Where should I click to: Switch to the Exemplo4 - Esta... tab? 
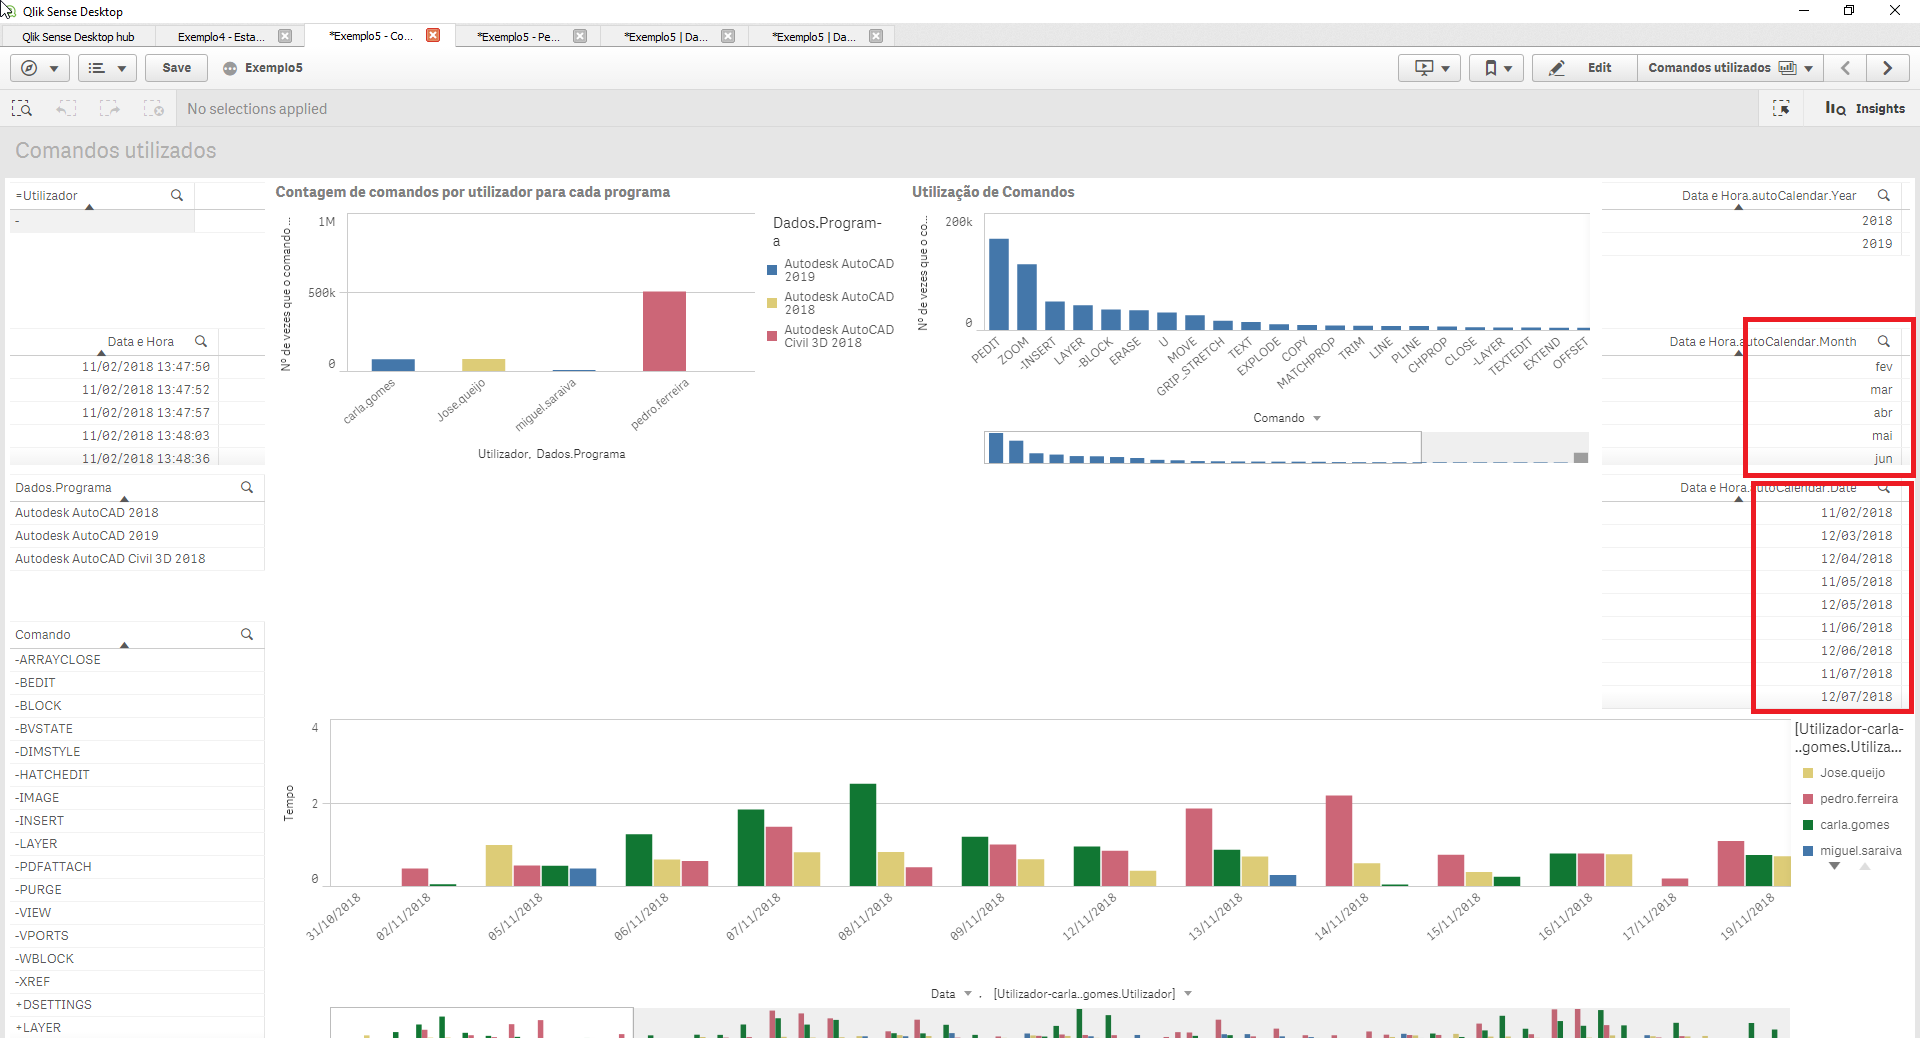click(221, 36)
